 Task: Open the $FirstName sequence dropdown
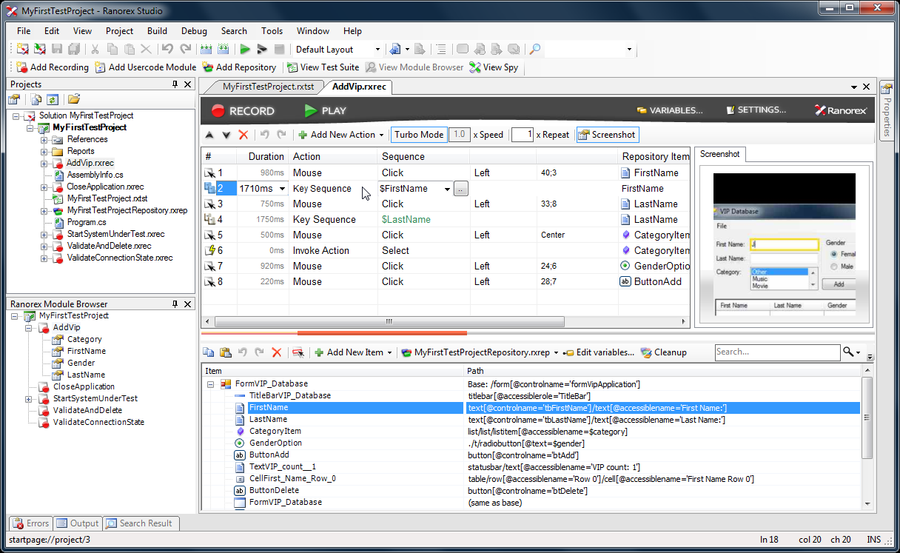click(x=447, y=188)
